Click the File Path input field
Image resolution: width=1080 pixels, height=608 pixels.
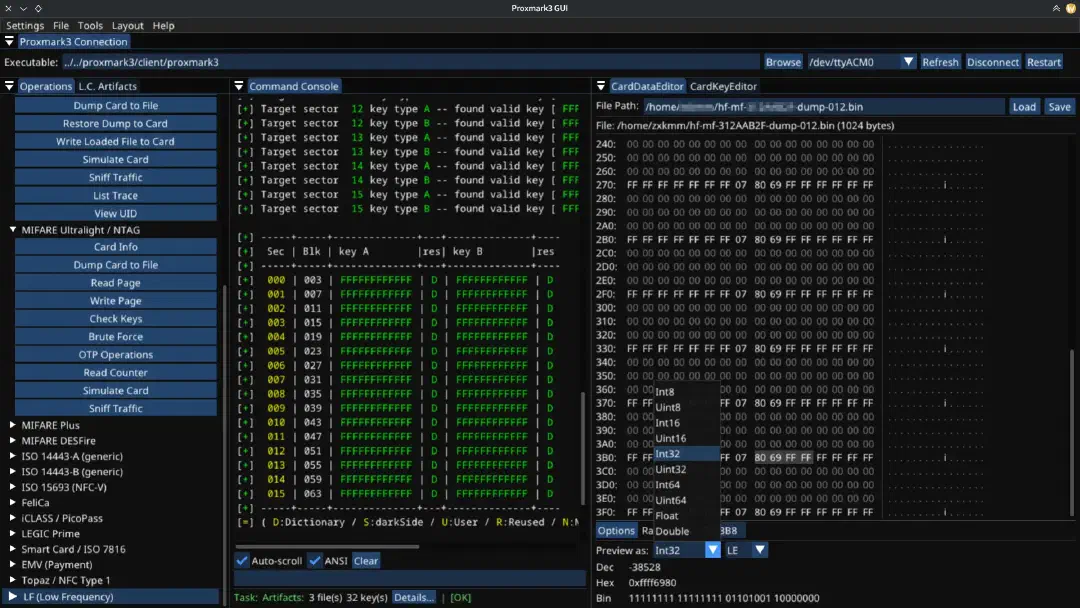[x=823, y=107]
